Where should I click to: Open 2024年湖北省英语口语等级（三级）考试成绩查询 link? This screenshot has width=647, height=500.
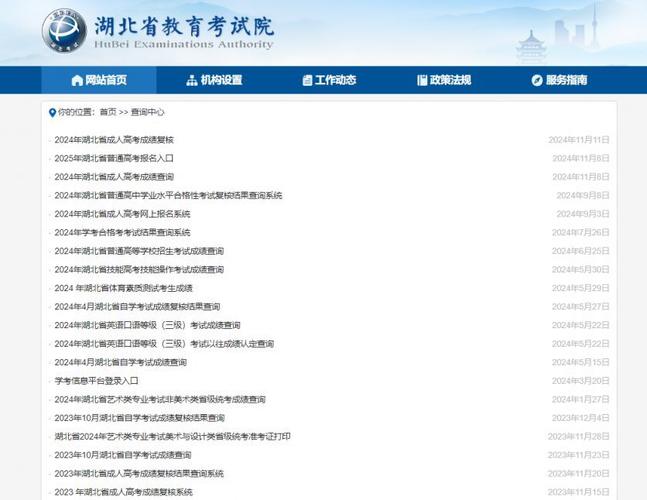(147, 325)
